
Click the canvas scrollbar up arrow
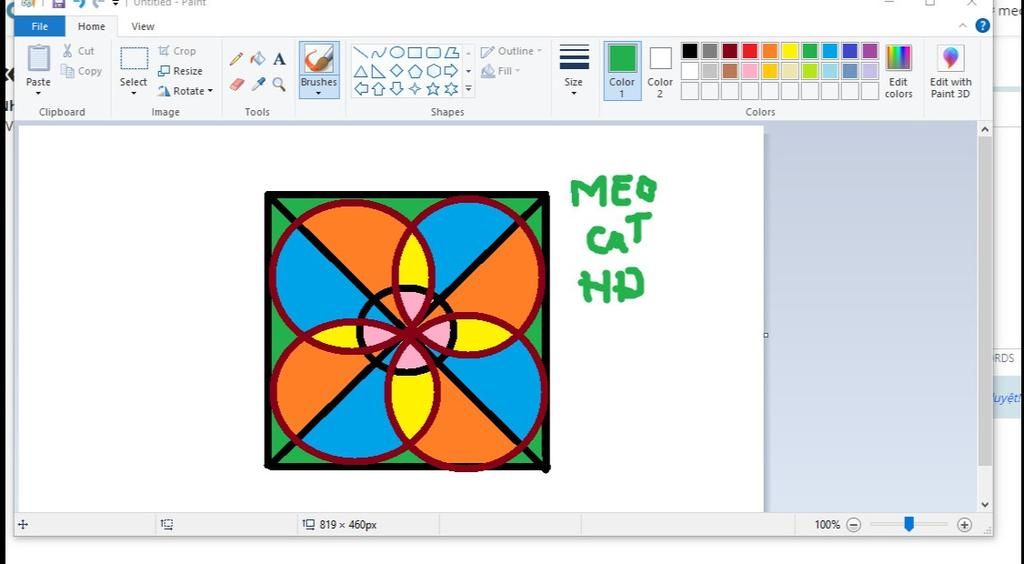(985, 130)
